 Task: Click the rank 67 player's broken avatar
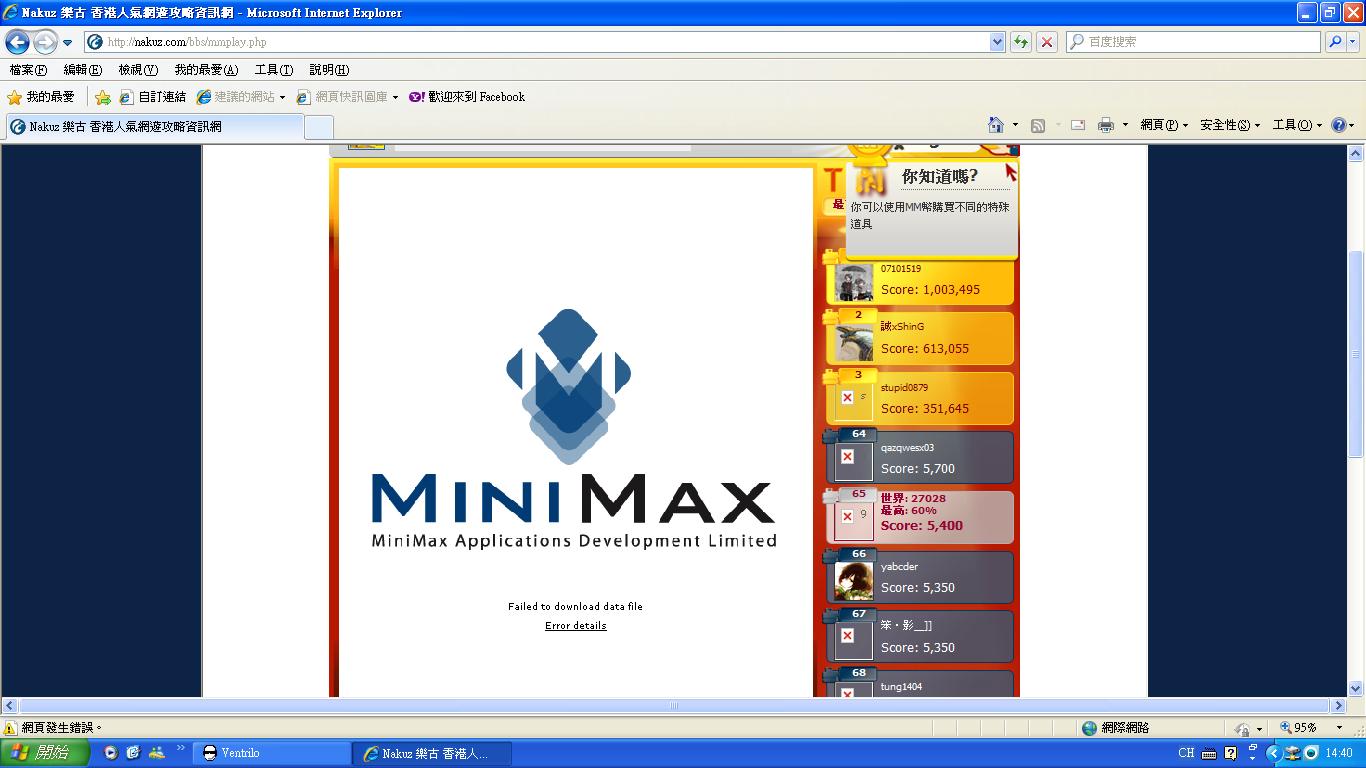(853, 641)
